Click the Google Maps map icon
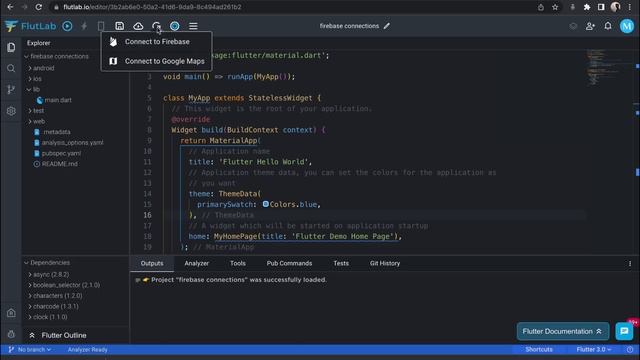This screenshot has height=360, width=640. (x=113, y=61)
